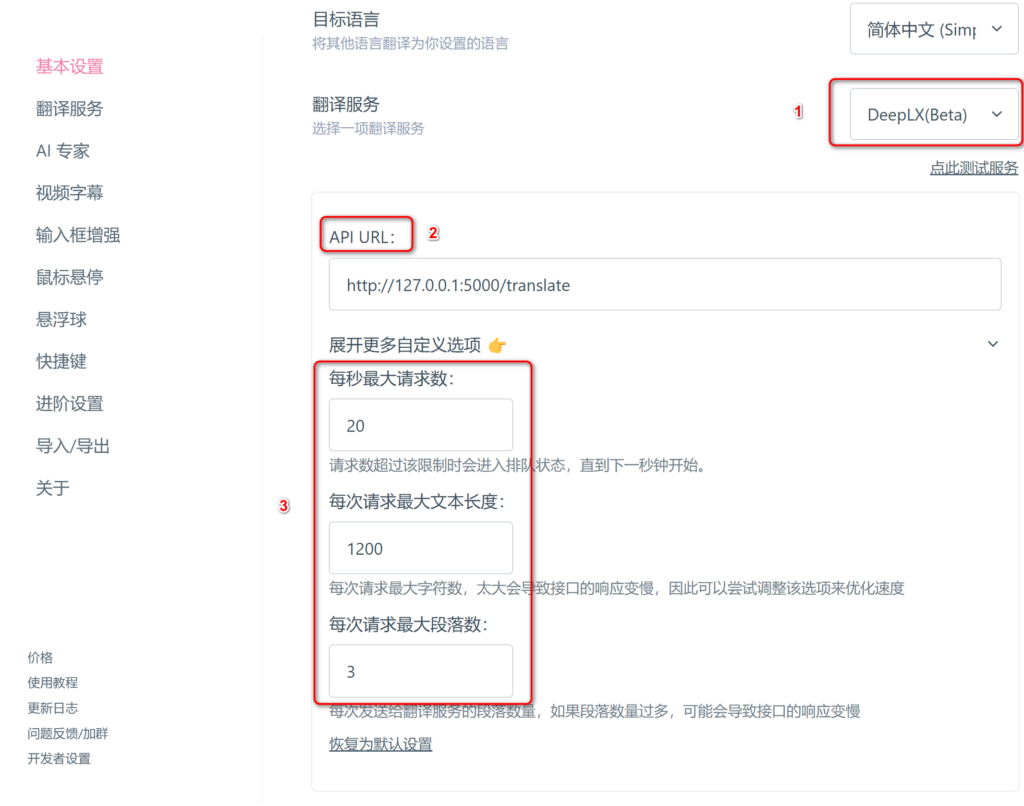Screen dimensions: 1024x806
Task: Focus the API URL input field
Action: [x=665, y=285]
